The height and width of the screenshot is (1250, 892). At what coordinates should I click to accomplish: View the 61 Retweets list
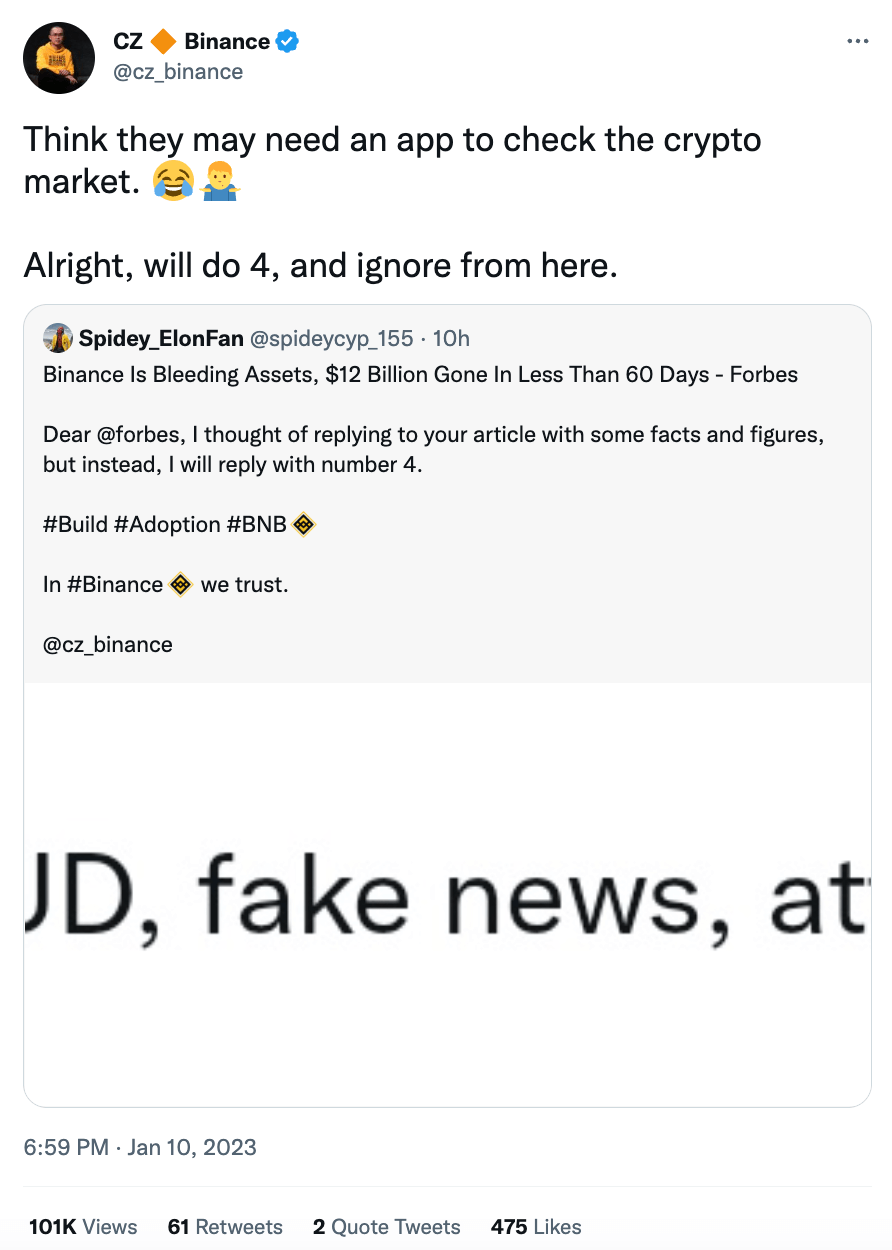225,1227
